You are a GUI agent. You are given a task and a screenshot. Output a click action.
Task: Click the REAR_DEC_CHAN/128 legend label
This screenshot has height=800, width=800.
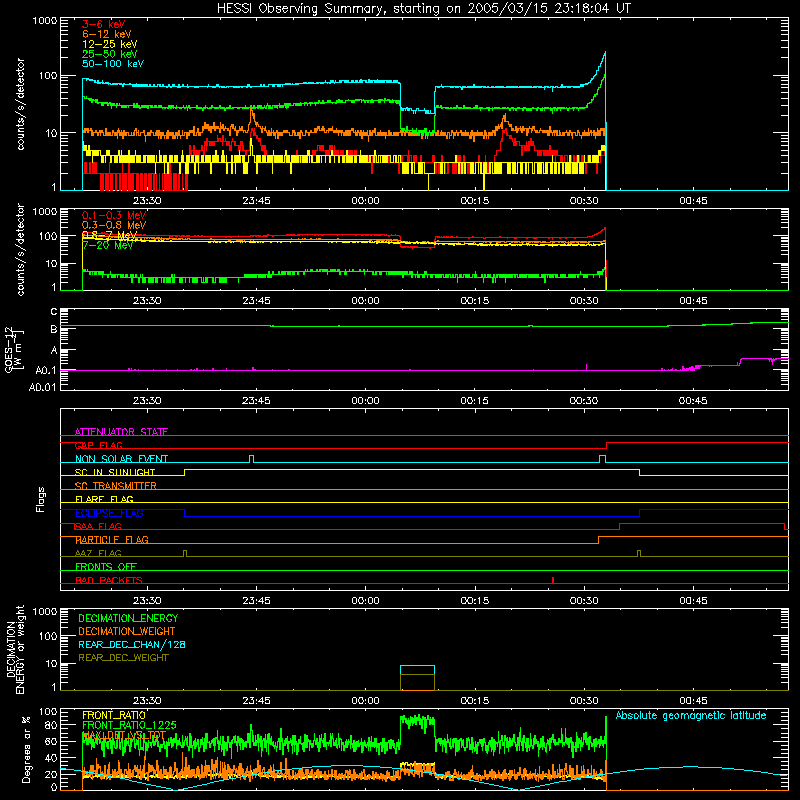(132, 644)
